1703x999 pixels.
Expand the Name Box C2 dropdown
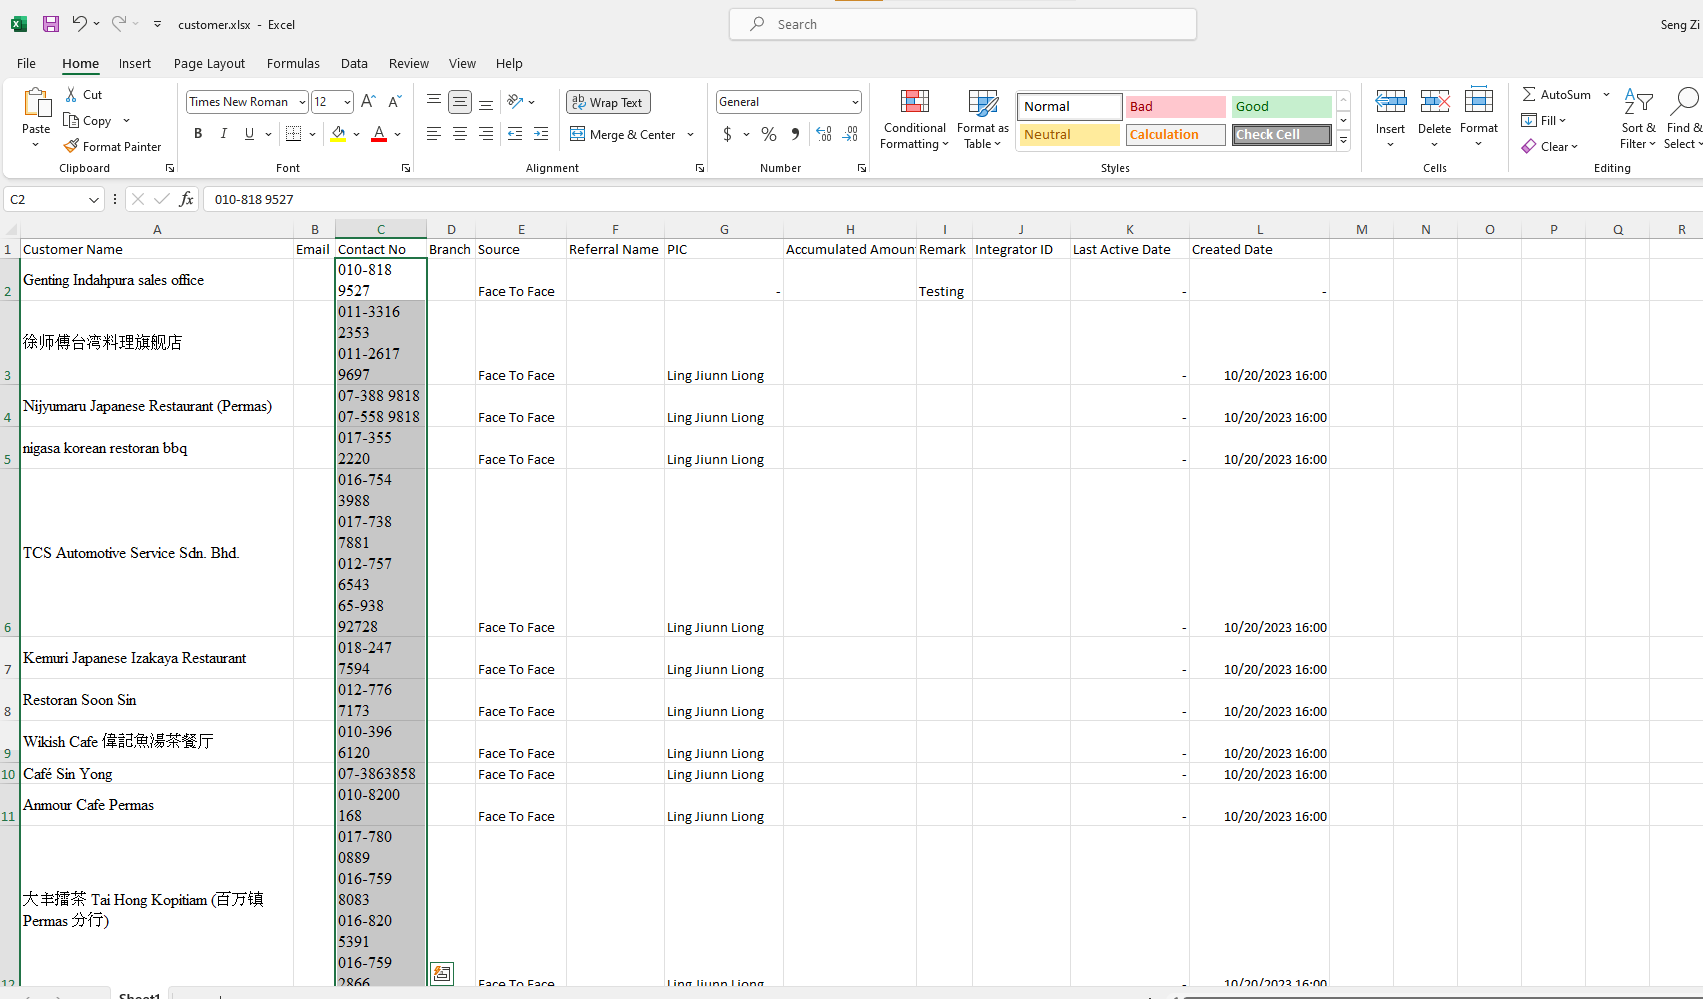pyautogui.click(x=94, y=200)
